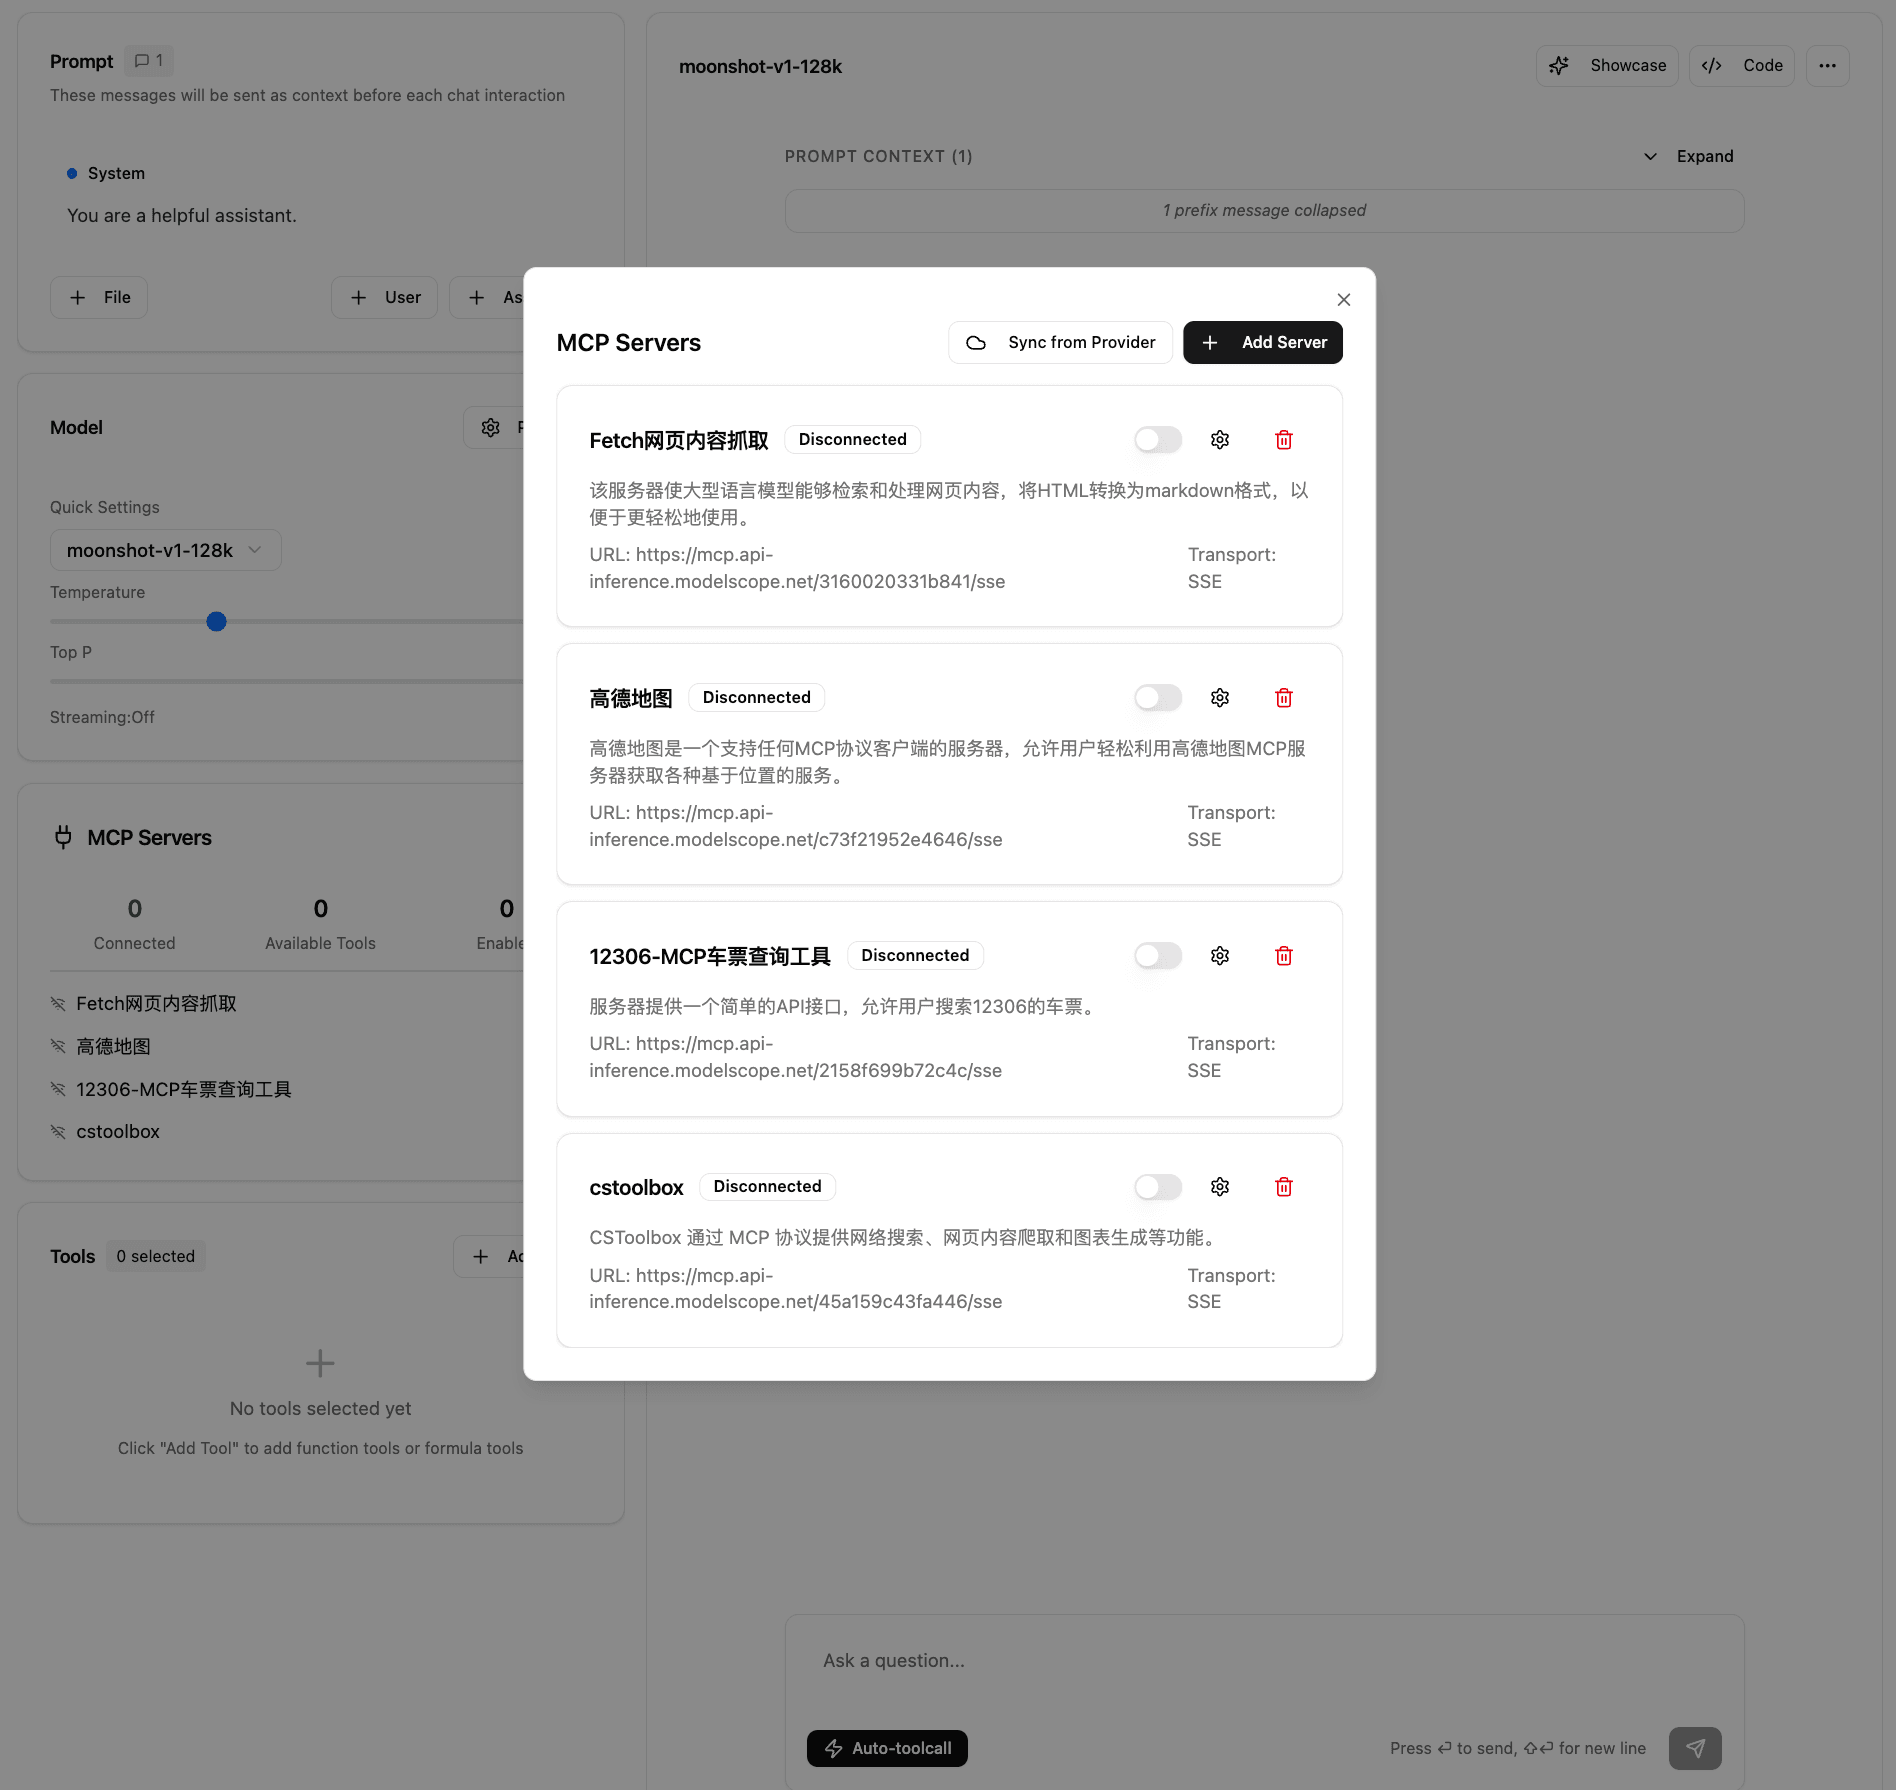
Task: Click Add Server button
Action: 1262,343
